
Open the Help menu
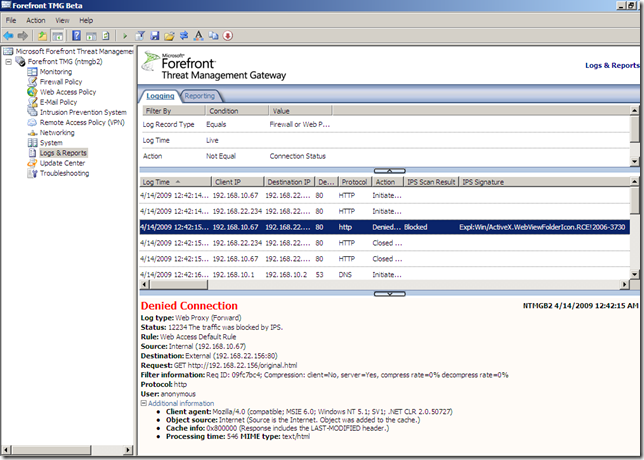86,20
